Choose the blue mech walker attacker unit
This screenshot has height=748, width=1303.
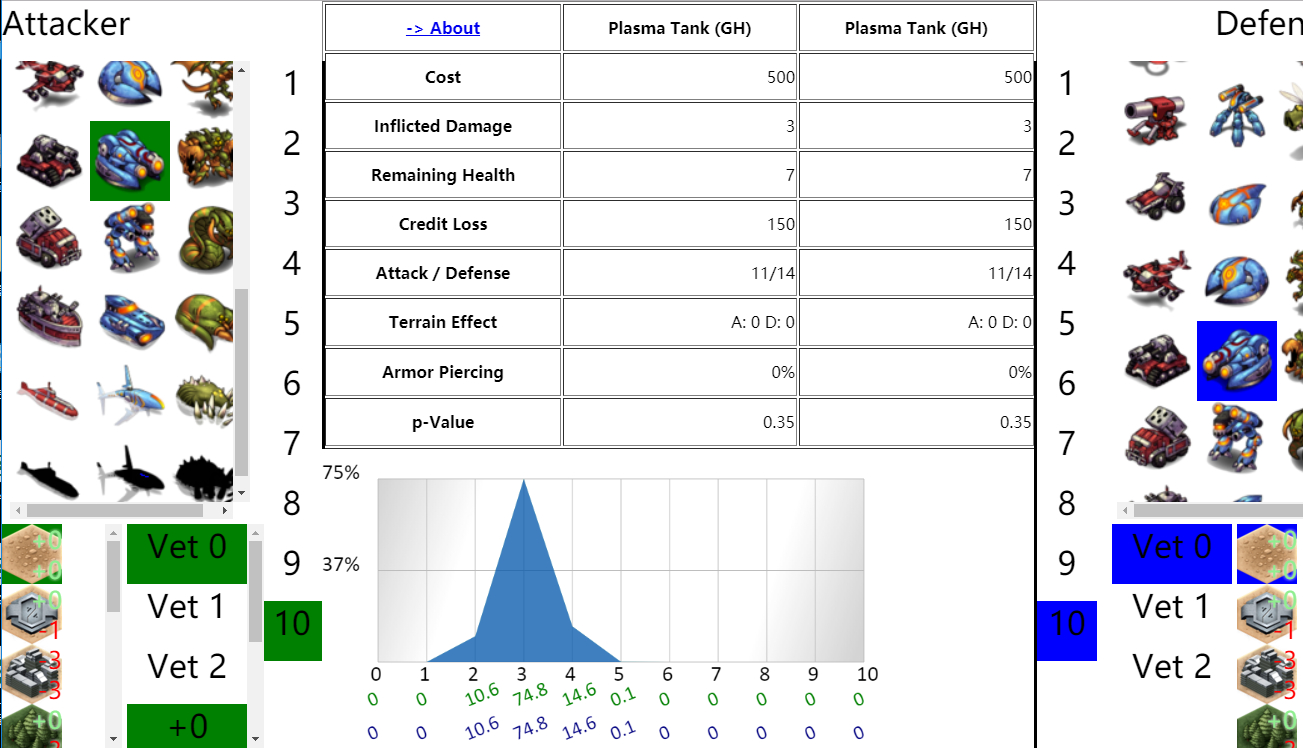coord(130,241)
